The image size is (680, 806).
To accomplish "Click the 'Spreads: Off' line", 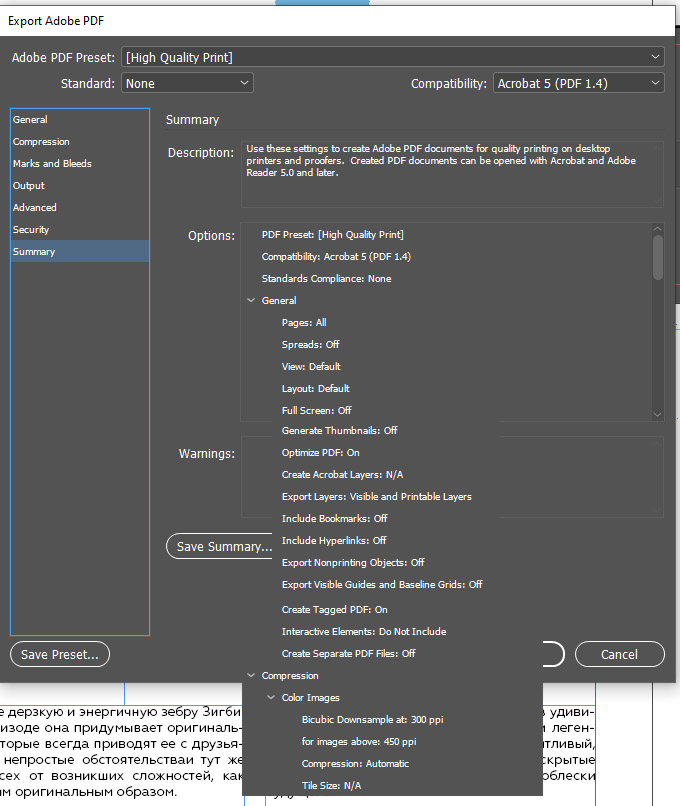I will [310, 344].
